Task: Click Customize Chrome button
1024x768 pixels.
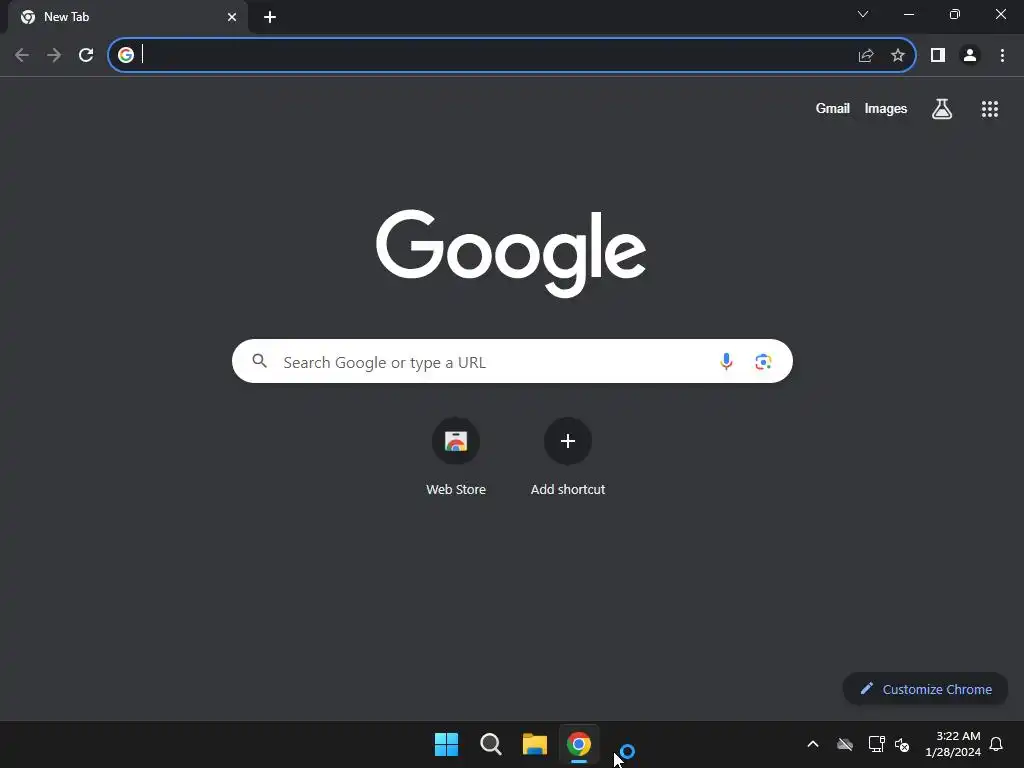Action: tap(925, 689)
